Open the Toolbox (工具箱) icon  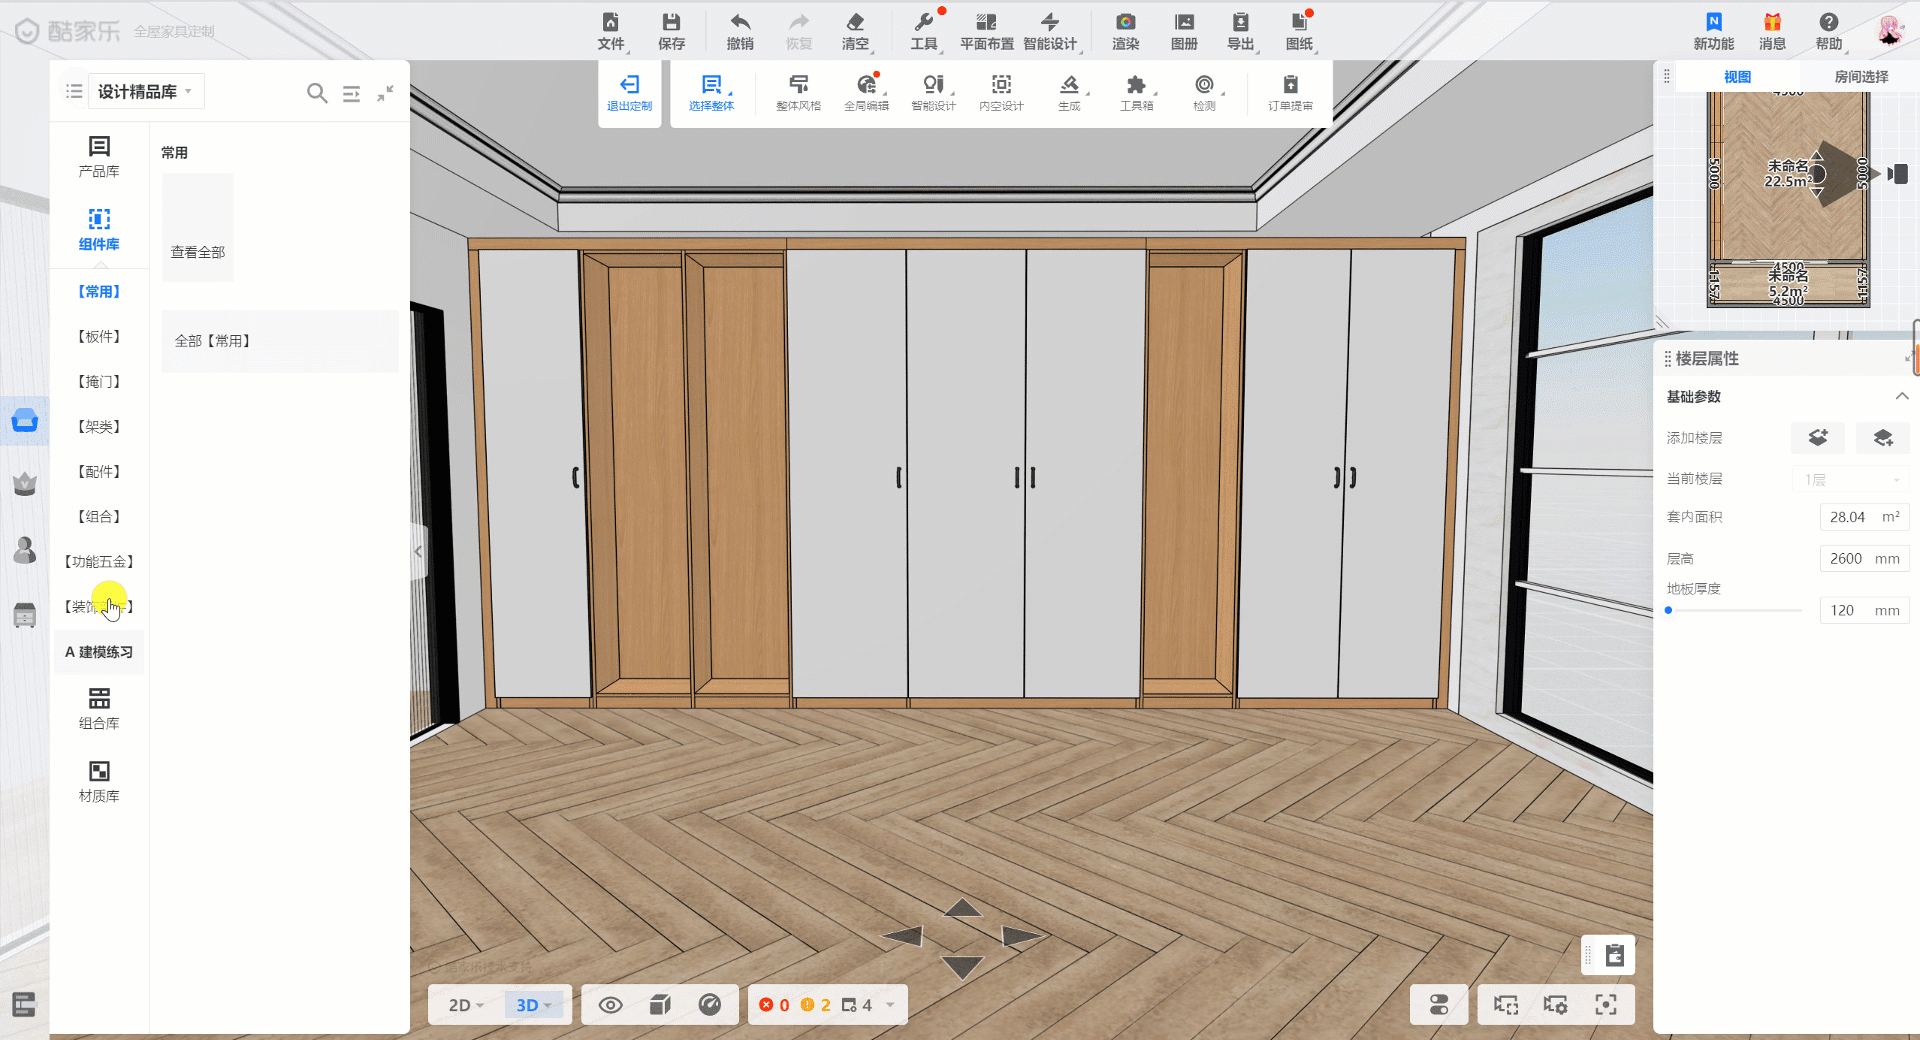pos(1136,85)
